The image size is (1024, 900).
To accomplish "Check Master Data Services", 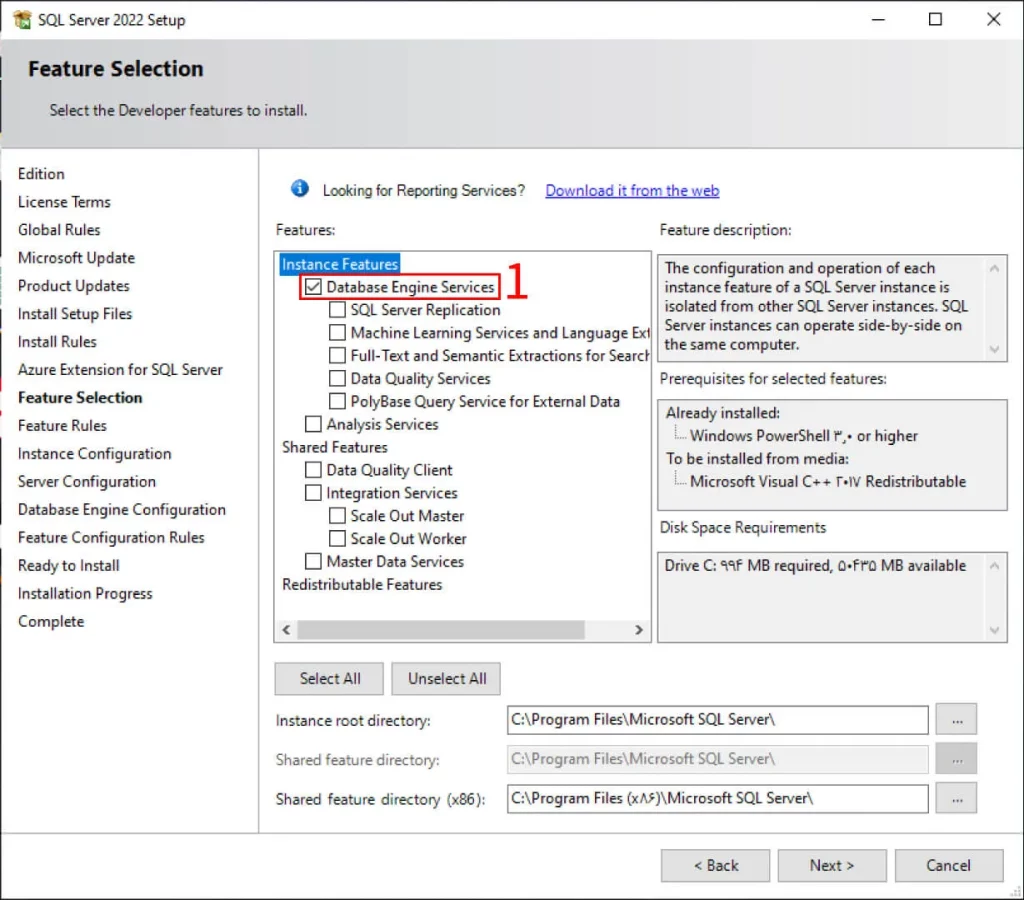I will 313,561.
